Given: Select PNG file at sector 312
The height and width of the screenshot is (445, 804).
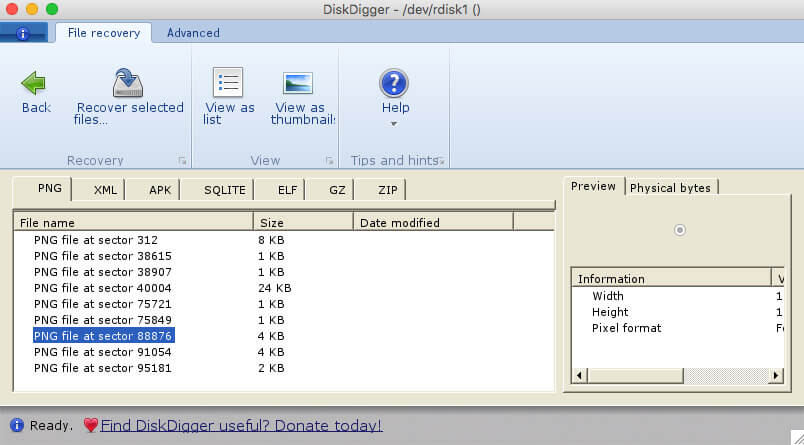Looking at the screenshot, I should point(96,240).
